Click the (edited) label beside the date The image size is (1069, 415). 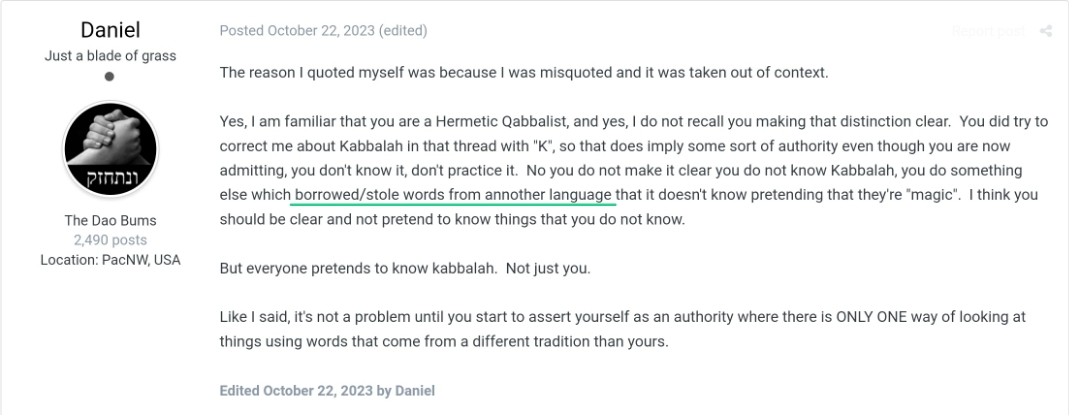point(403,31)
